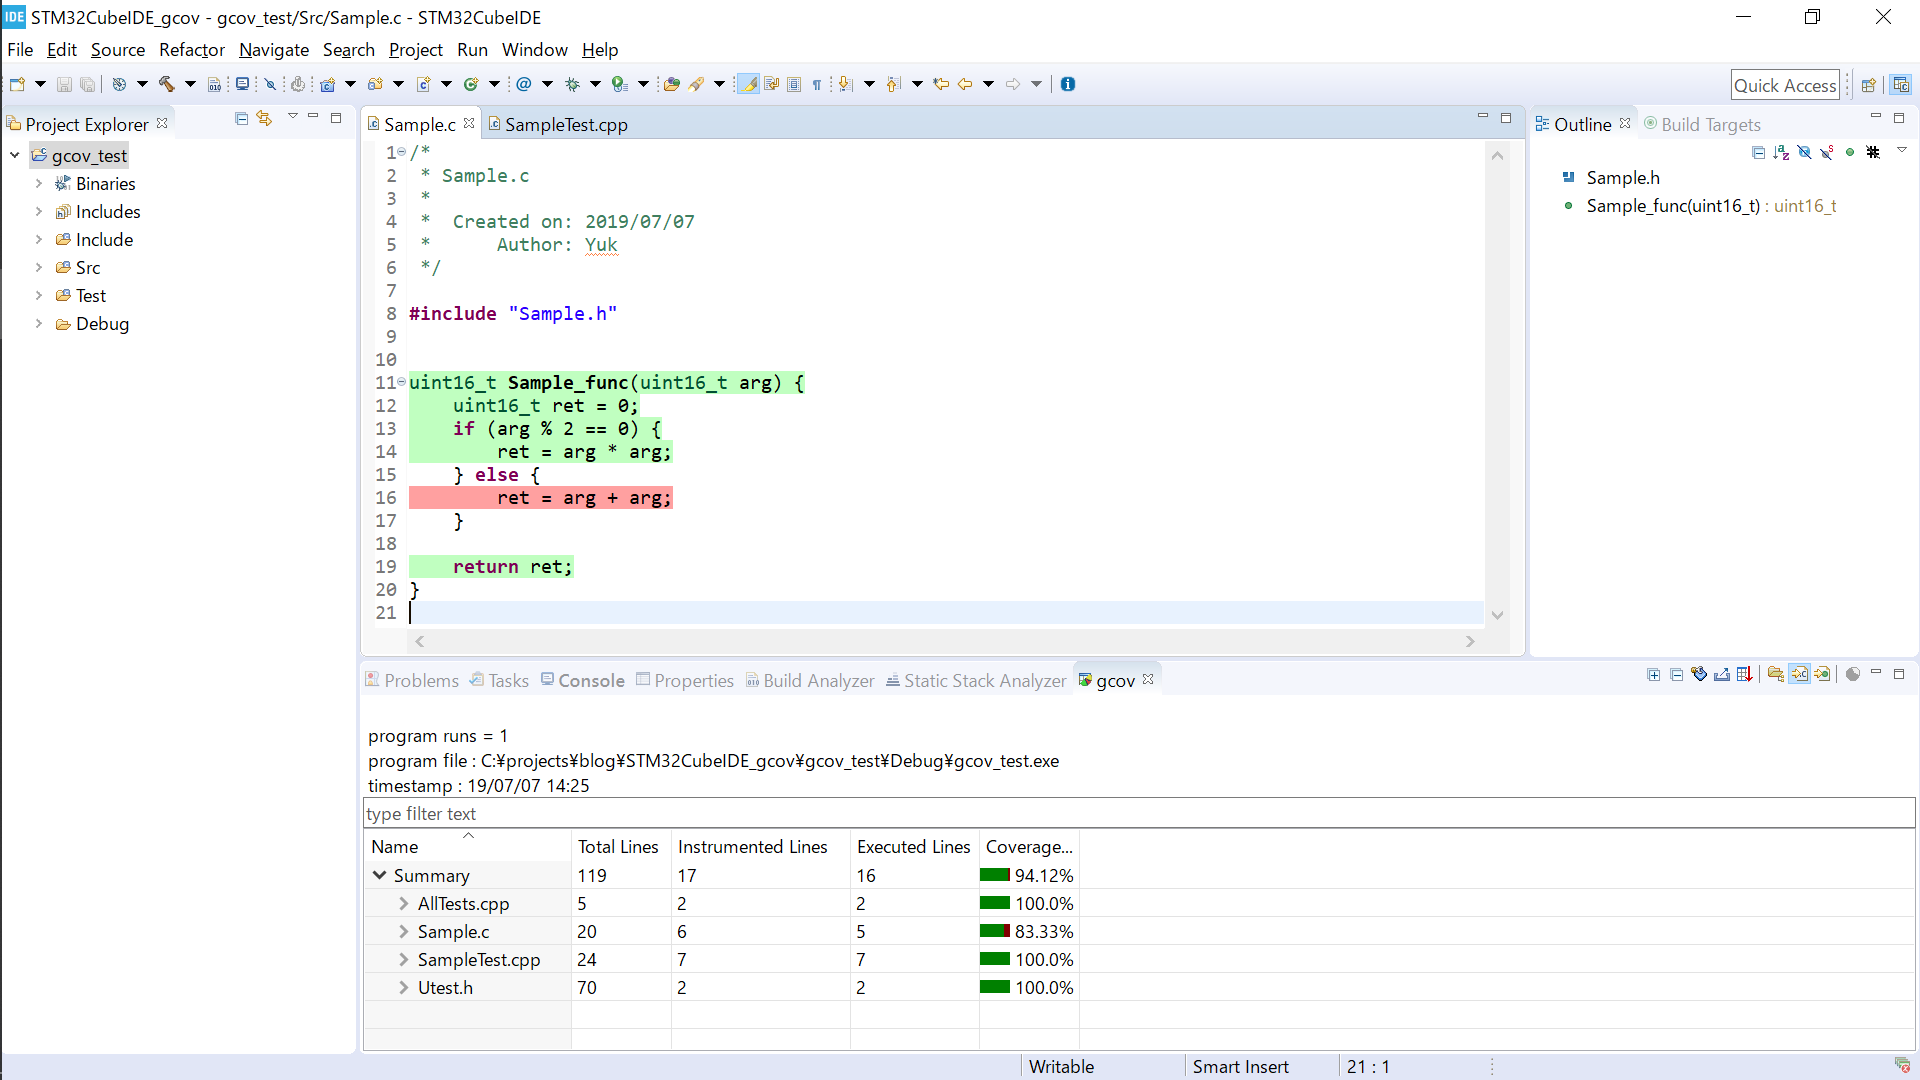Click Quick Access in the top-right
Image resolution: width=1920 pixels, height=1080 pixels.
[1786, 84]
